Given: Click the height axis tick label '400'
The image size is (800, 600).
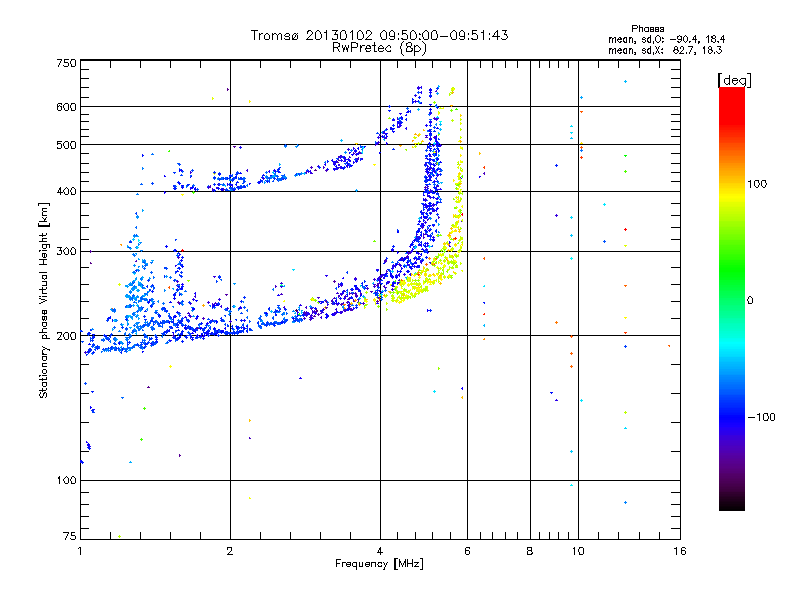Looking at the screenshot, I should (x=66, y=192).
